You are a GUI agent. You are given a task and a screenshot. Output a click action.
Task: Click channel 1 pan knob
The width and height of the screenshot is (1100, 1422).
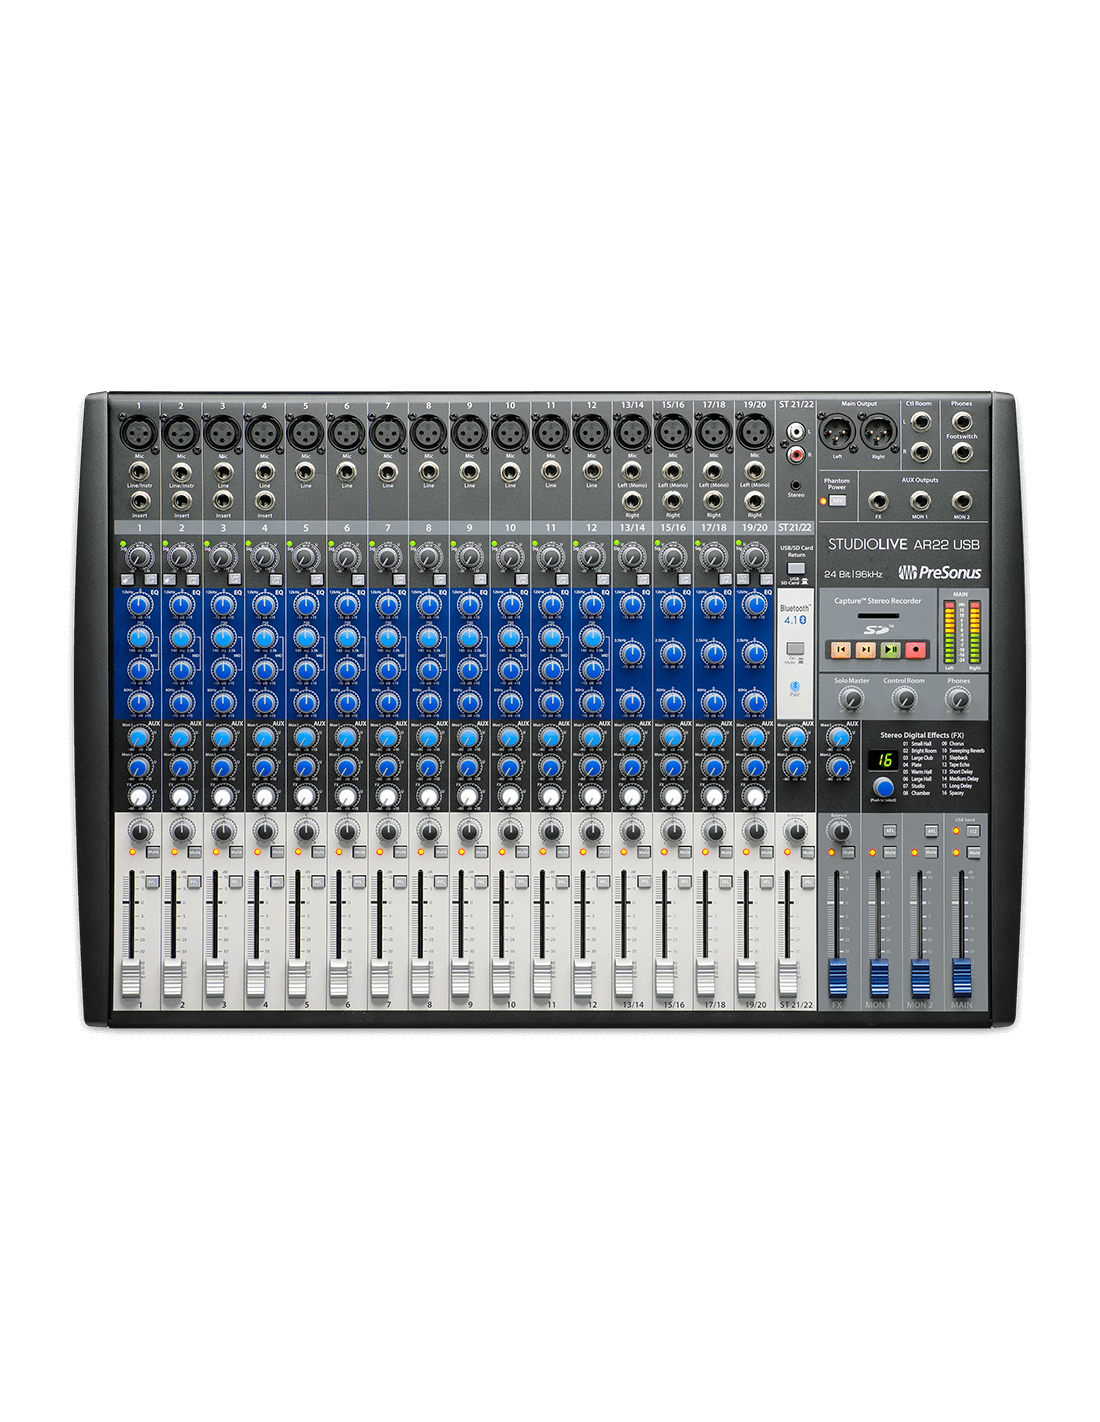click(x=140, y=831)
